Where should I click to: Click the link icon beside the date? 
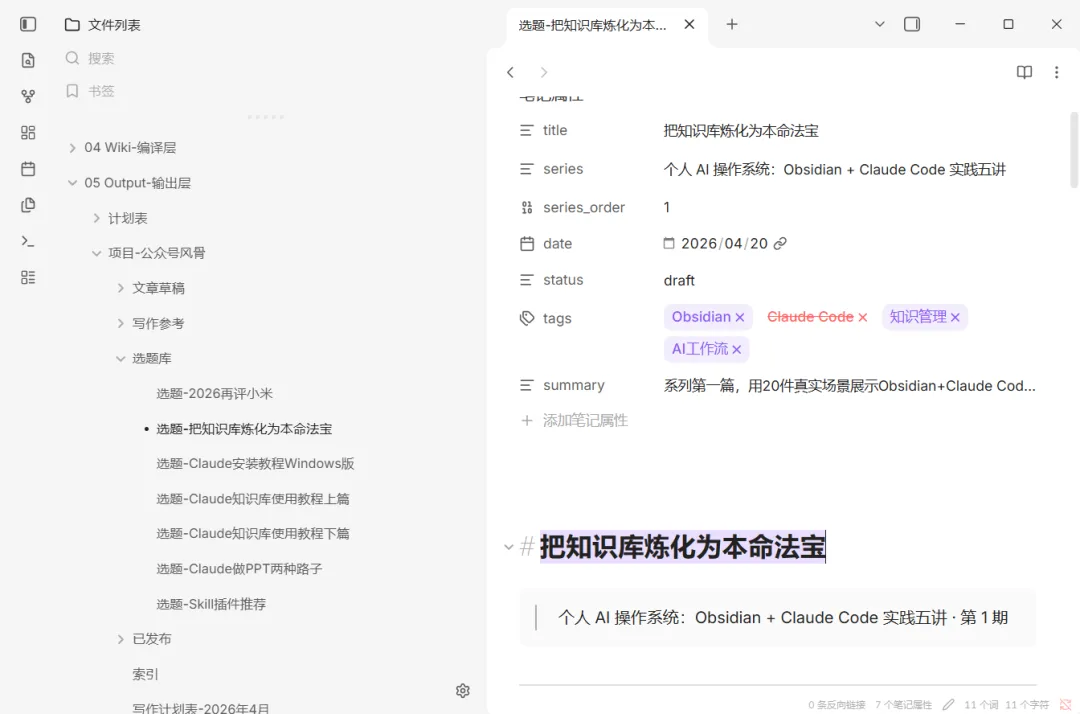click(x=780, y=244)
